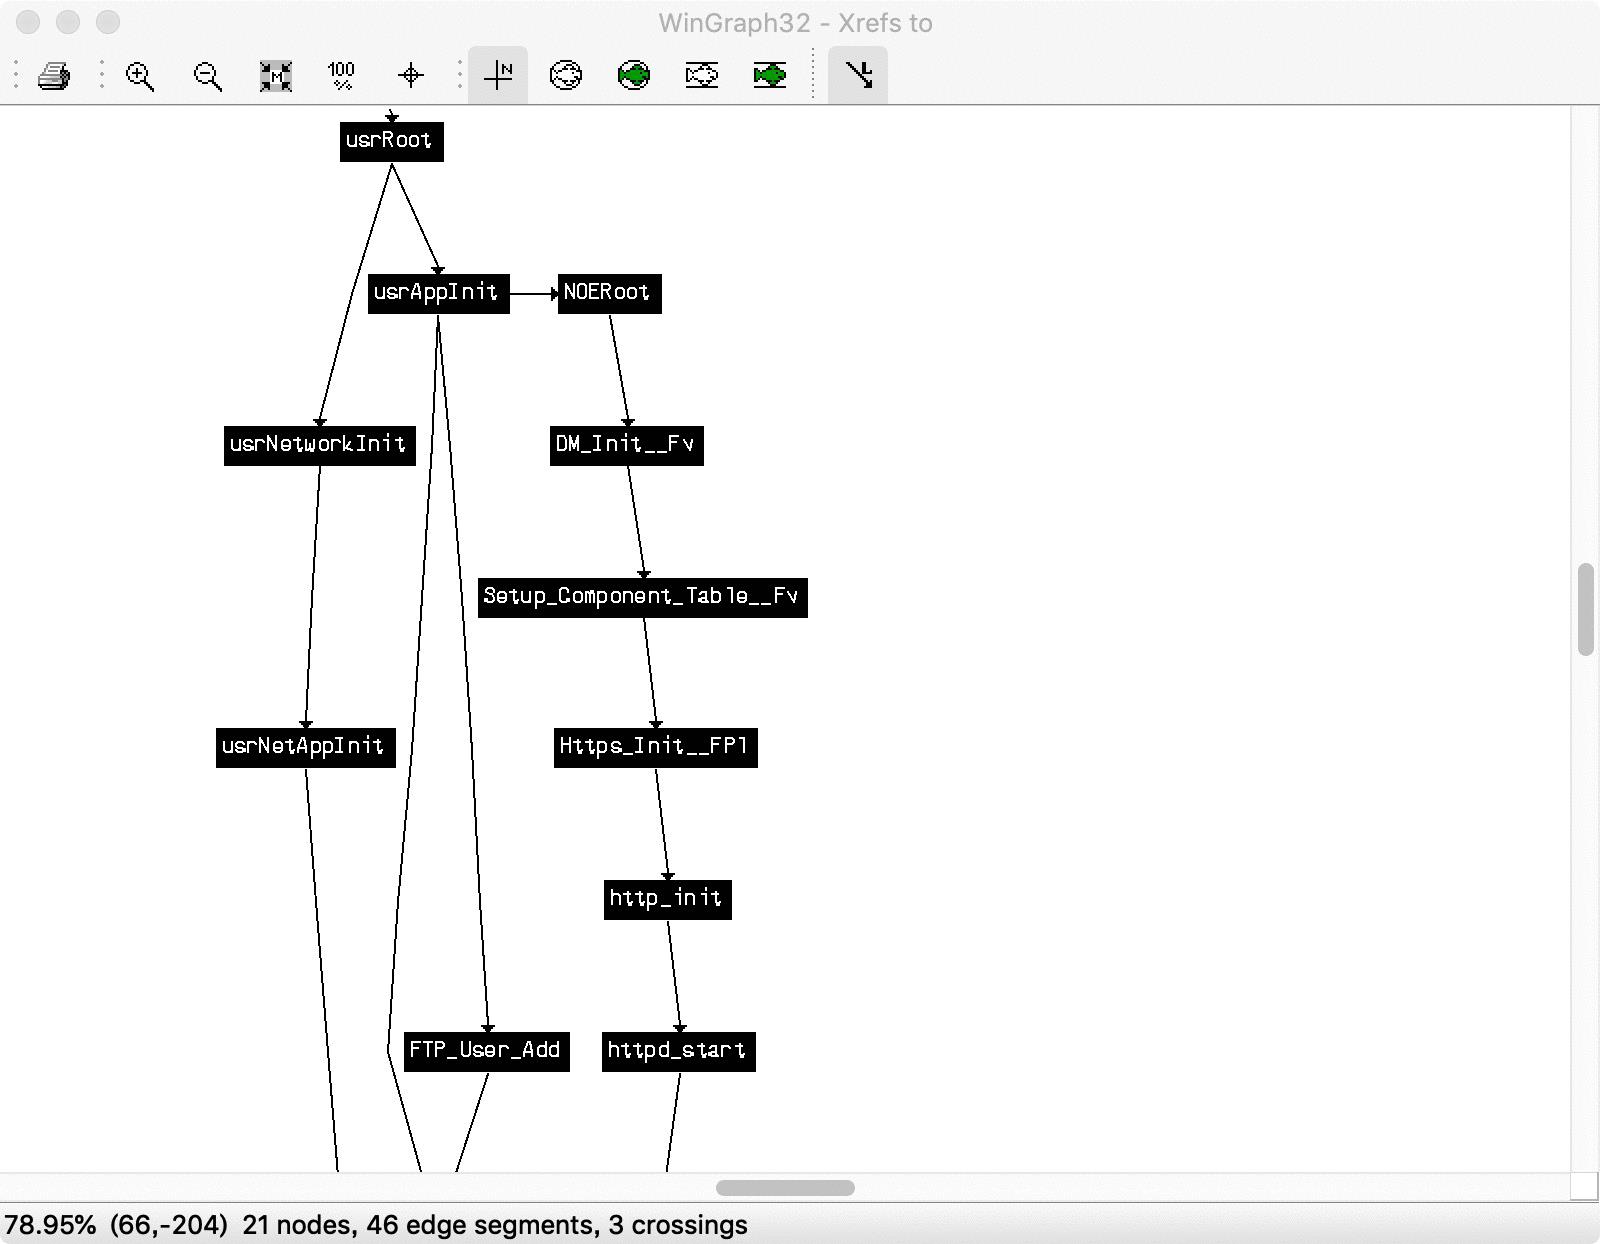Click the usrNetAppInit node

305,747
